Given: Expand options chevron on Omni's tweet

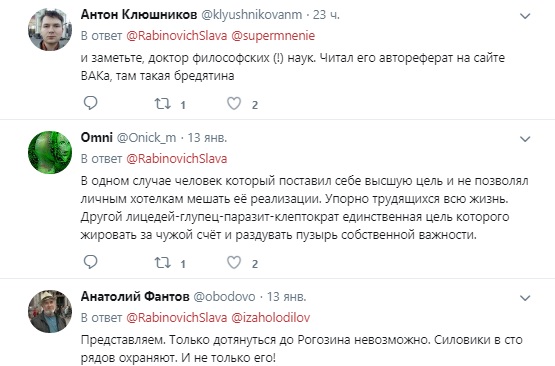Looking at the screenshot, I should 525,139.
